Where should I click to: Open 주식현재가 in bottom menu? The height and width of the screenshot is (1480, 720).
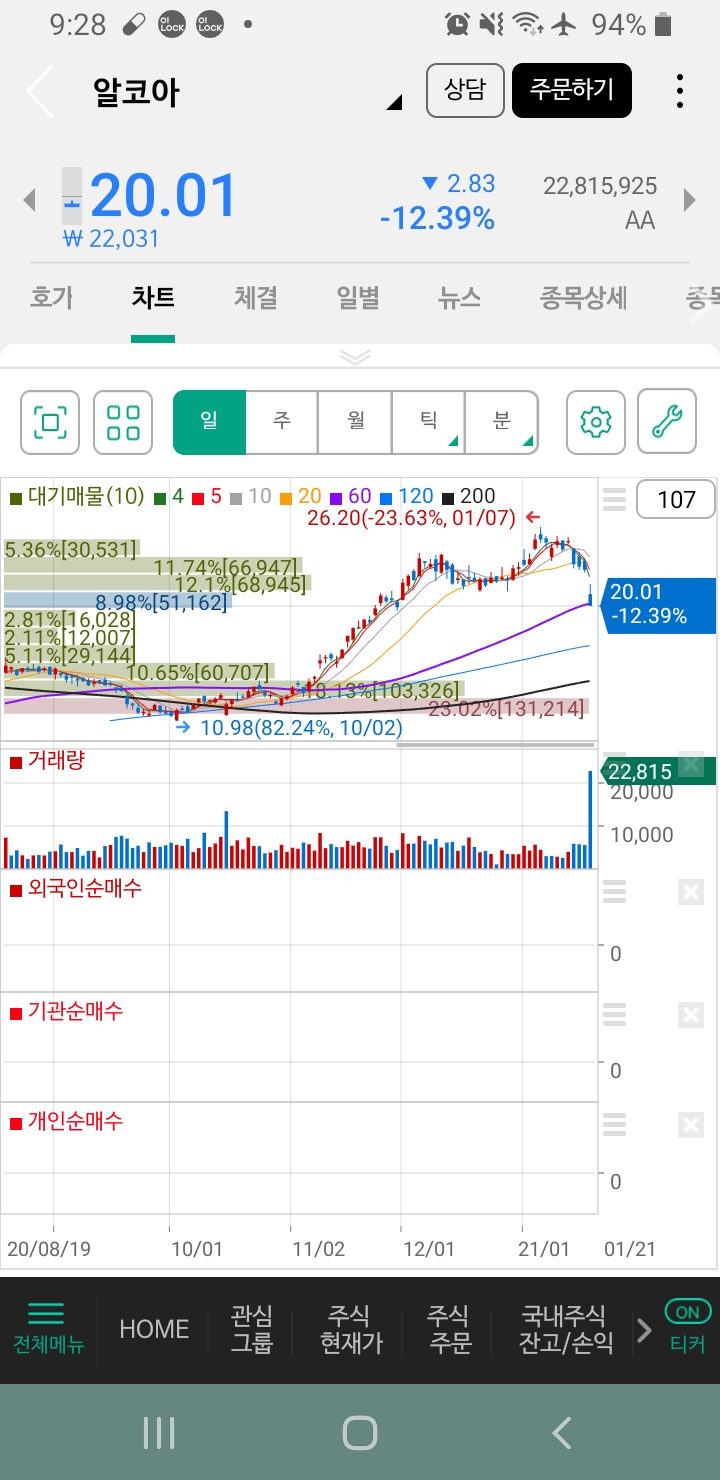click(351, 1328)
